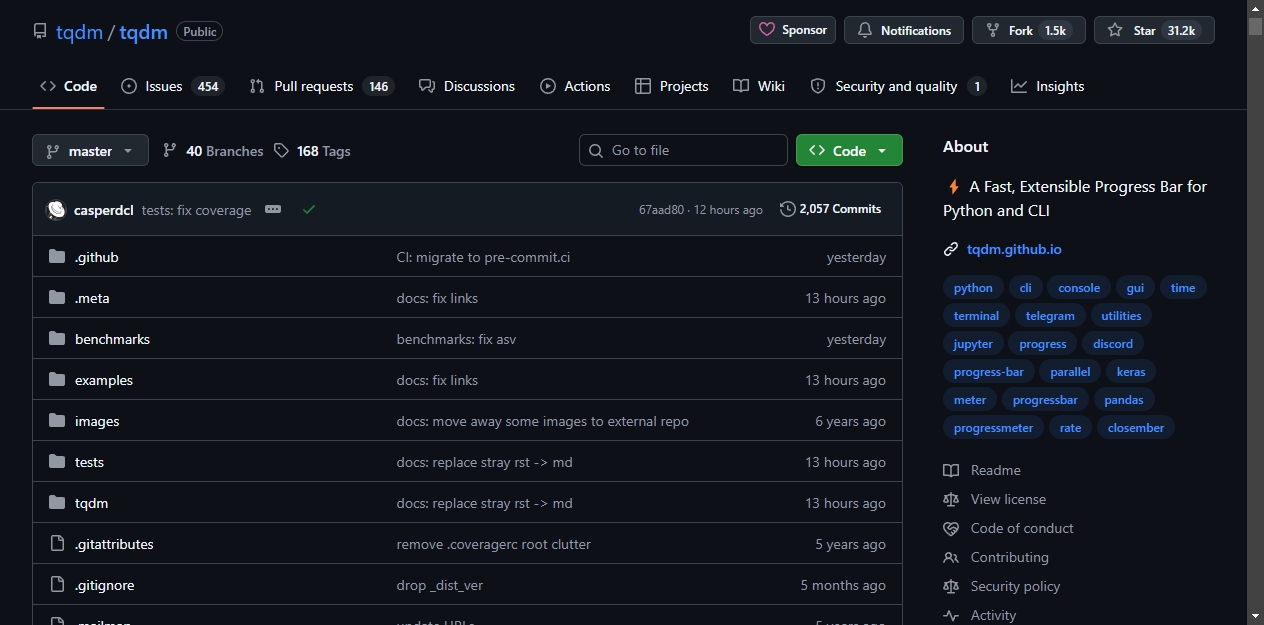1264x625 pixels.
Task: Click the bell icon in Notifications button
Action: pyautogui.click(x=865, y=31)
